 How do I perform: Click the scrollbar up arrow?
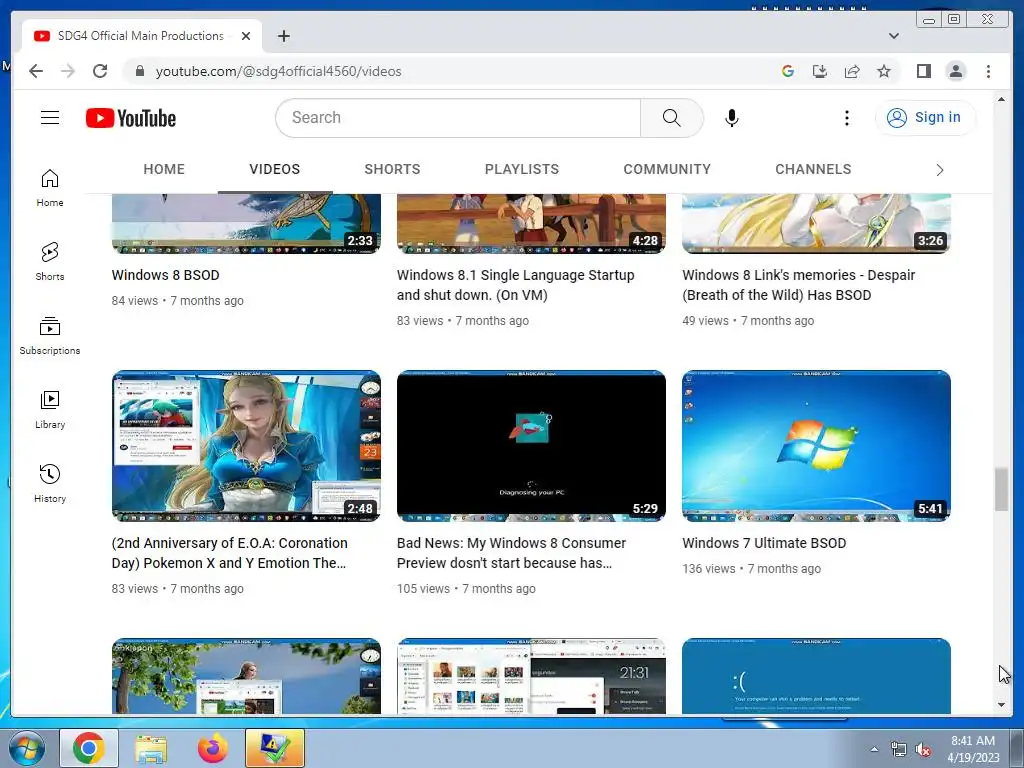[1001, 99]
